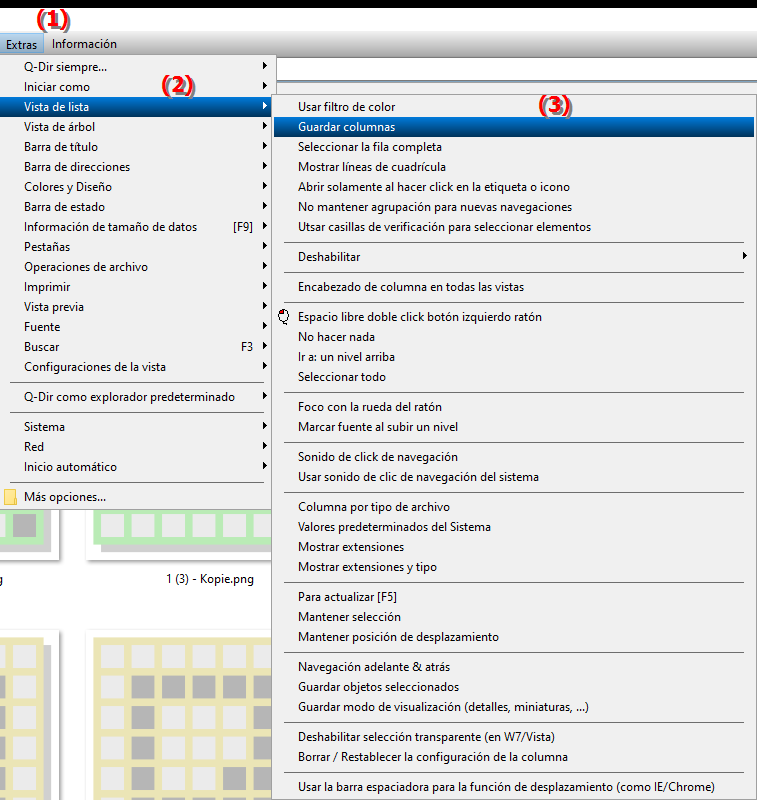The height and width of the screenshot is (800, 757).
Task: Open the Red submenu
Action: [137, 447]
